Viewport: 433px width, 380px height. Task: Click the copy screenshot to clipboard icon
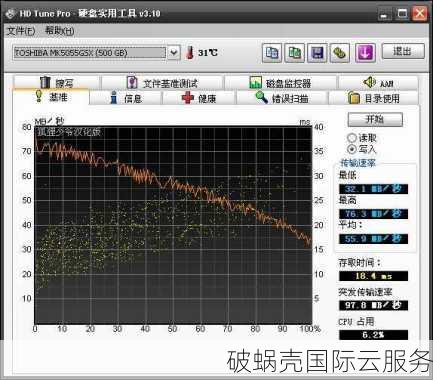pyautogui.click(x=294, y=53)
